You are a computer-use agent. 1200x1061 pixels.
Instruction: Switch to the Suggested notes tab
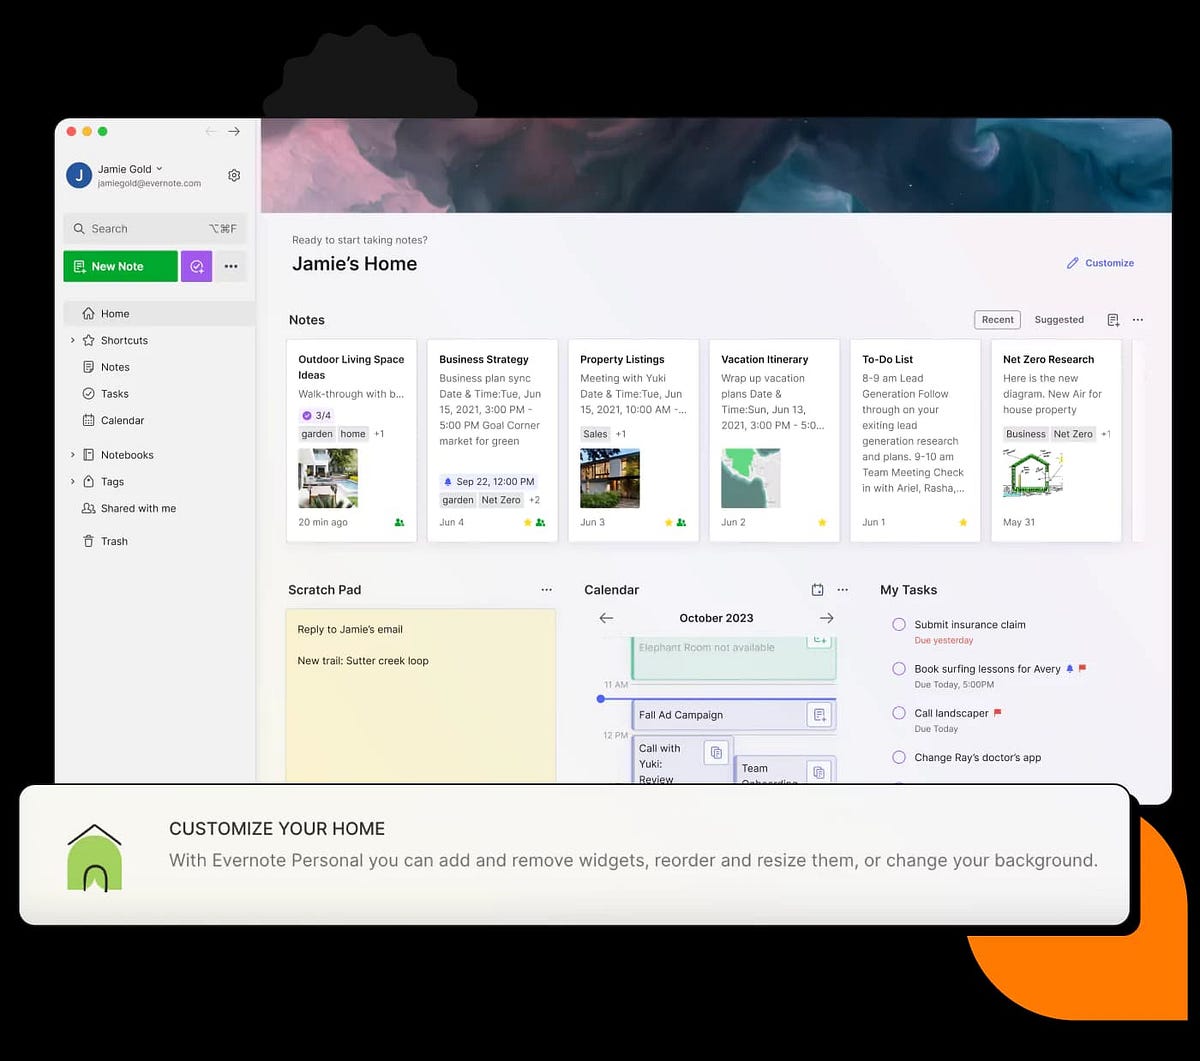[1059, 319]
